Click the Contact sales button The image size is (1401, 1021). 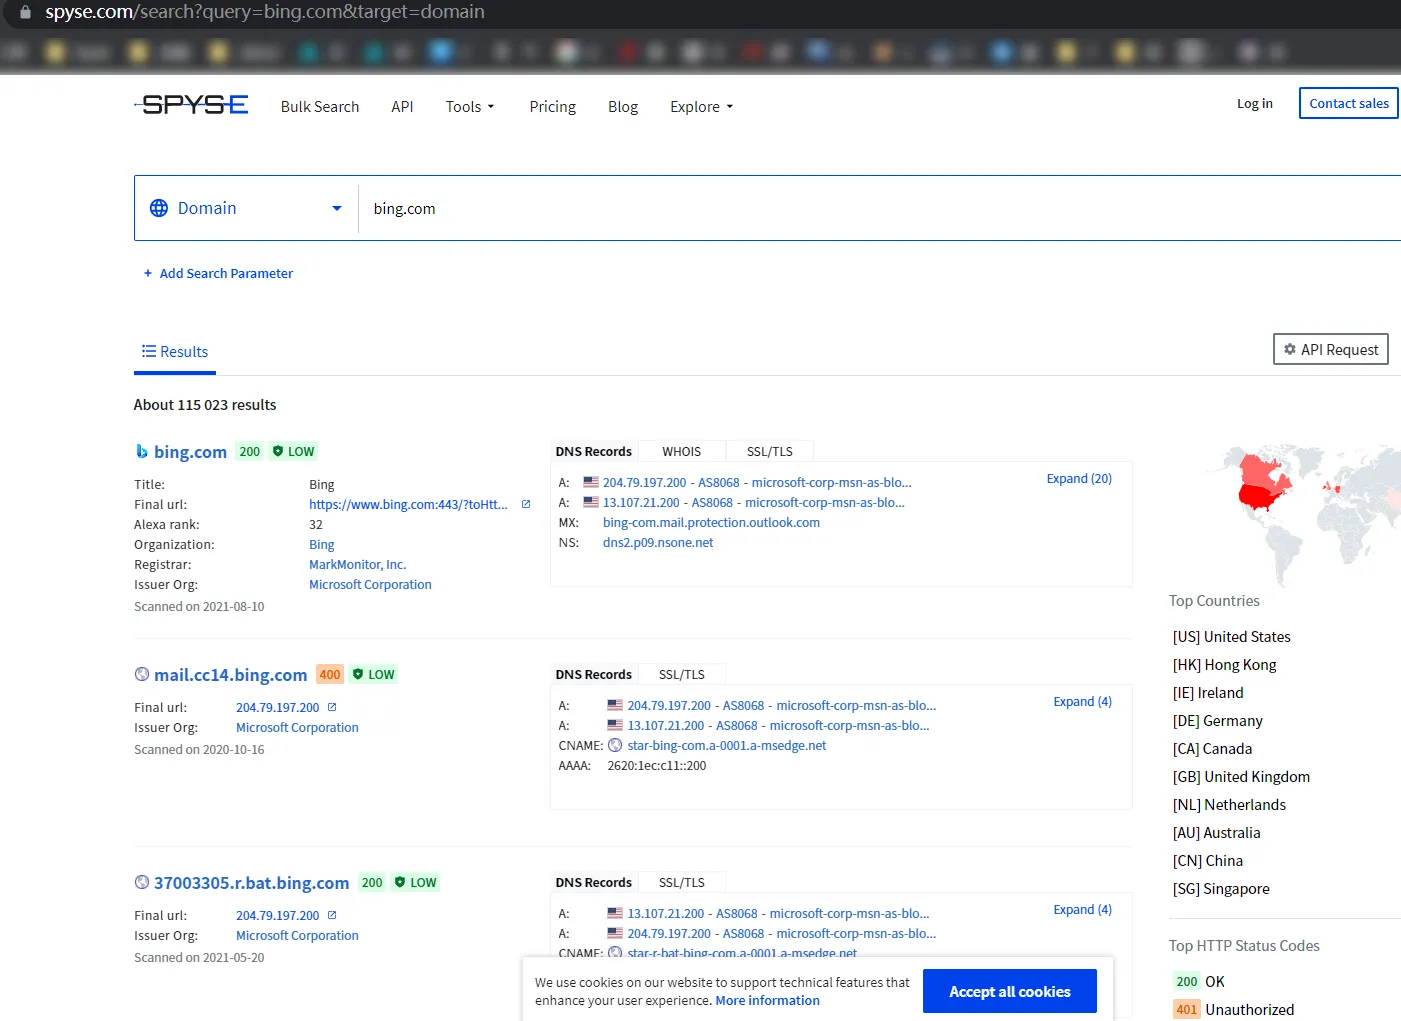click(x=1348, y=103)
